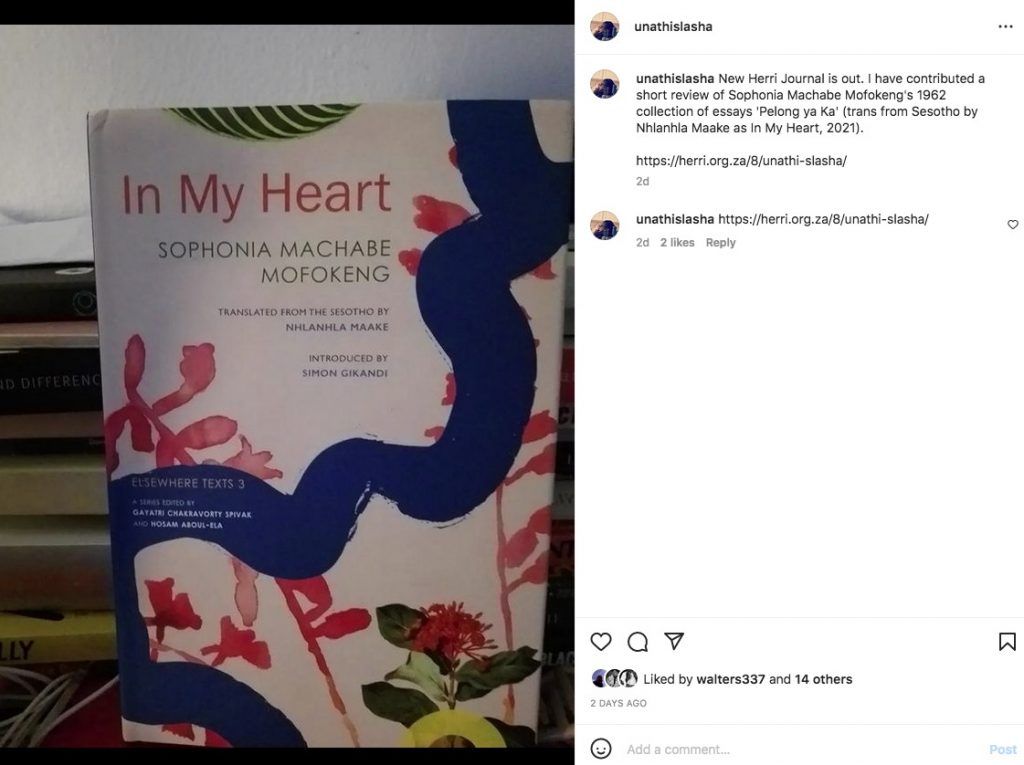
Task: Focus the Add a comment field
Action: pos(803,749)
